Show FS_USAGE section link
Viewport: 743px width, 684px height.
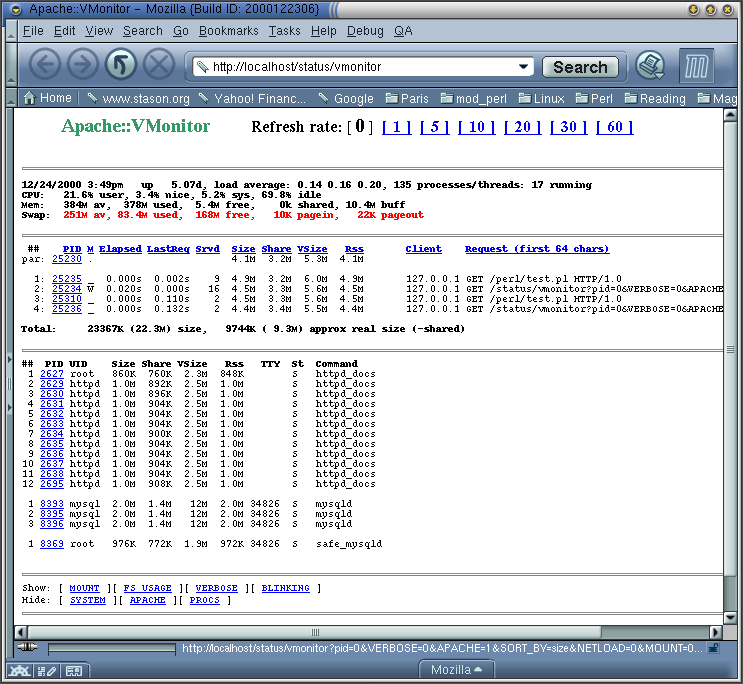click(x=147, y=588)
